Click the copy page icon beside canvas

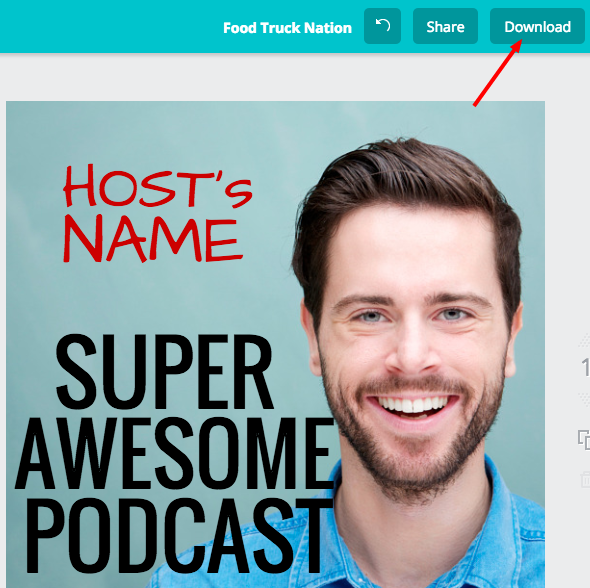click(x=584, y=440)
